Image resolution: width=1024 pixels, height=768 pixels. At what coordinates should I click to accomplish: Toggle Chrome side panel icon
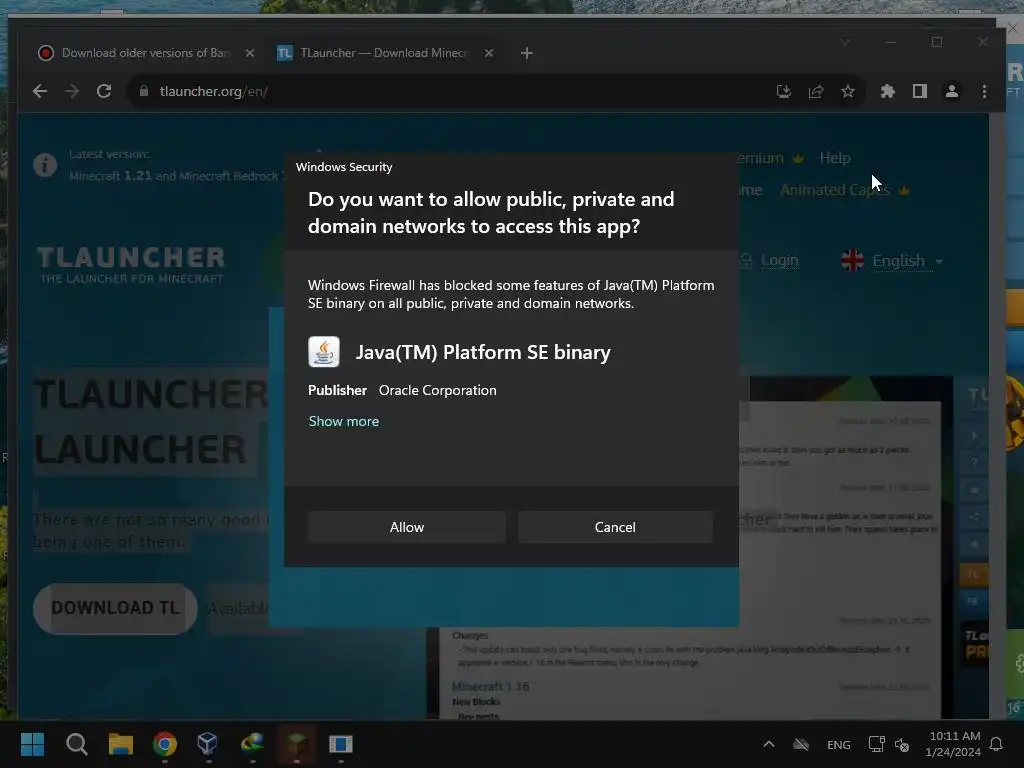[920, 91]
